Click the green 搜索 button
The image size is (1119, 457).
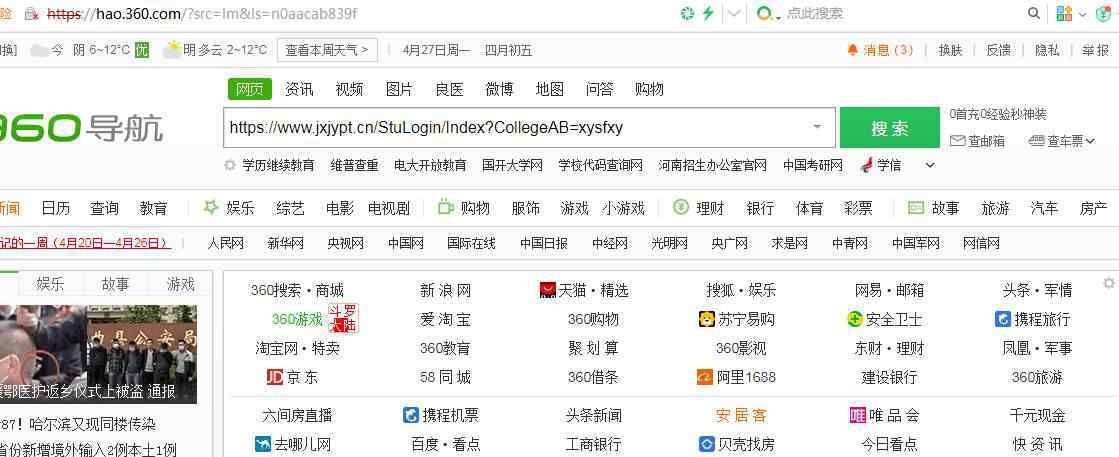pyautogui.click(x=890, y=128)
